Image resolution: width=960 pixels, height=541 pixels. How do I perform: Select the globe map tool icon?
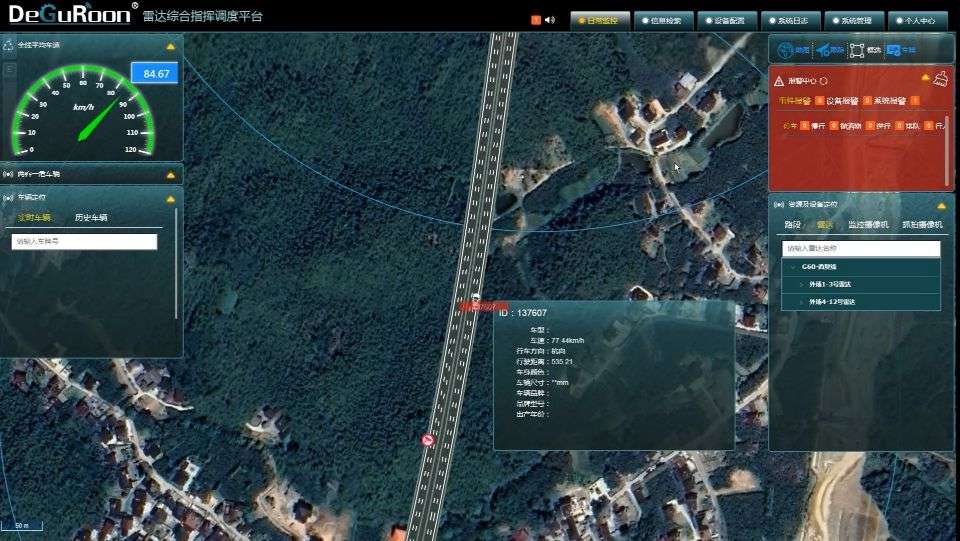[785, 50]
